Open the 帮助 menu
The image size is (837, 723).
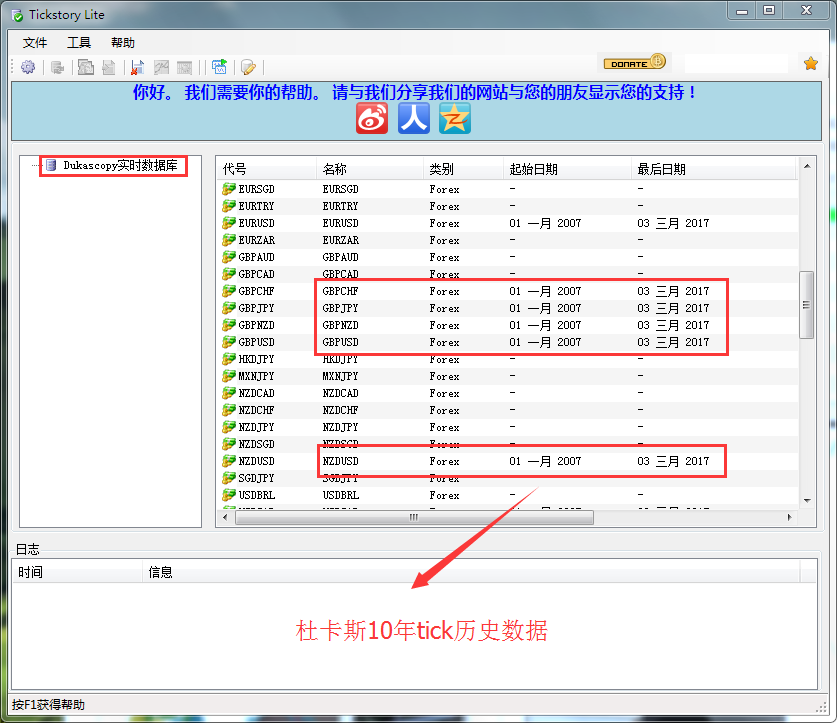[x=123, y=43]
